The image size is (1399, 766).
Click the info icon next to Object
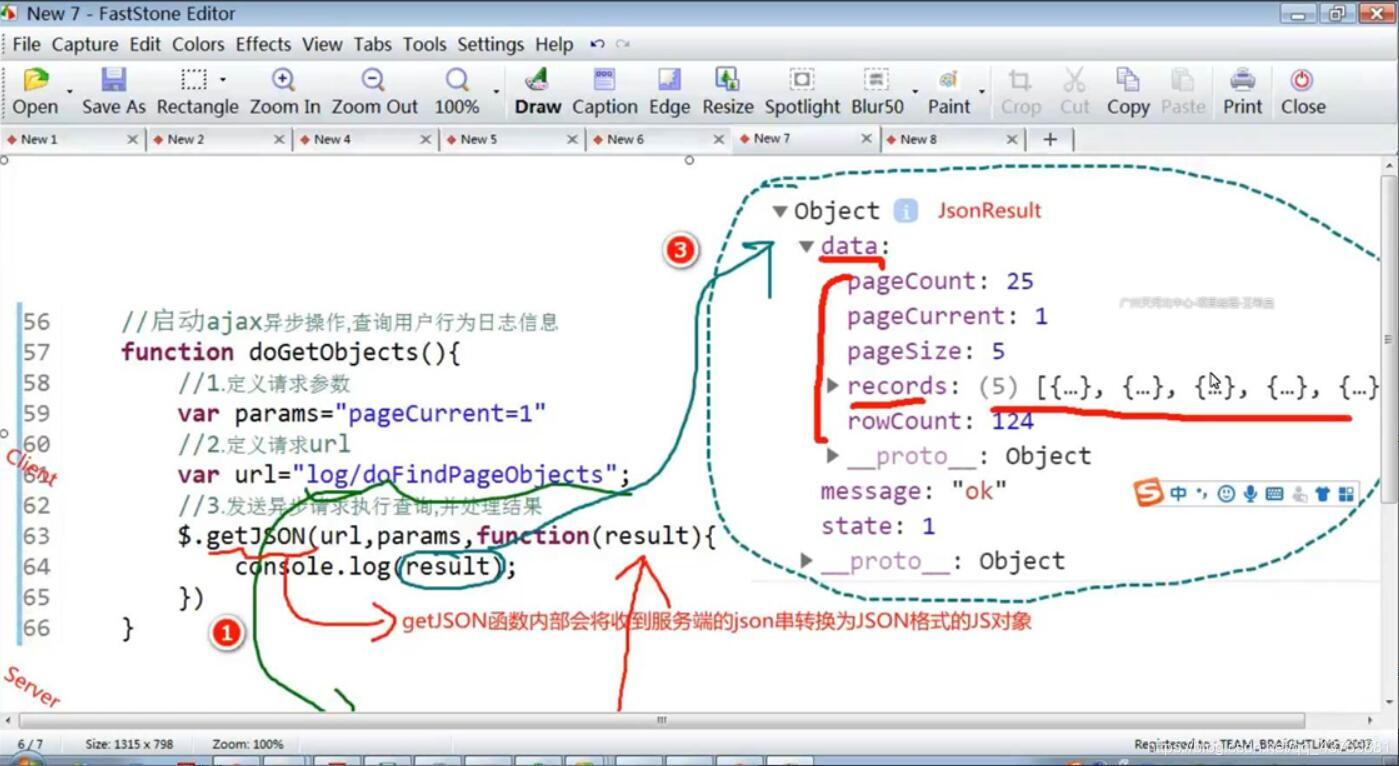pyautogui.click(x=906, y=211)
